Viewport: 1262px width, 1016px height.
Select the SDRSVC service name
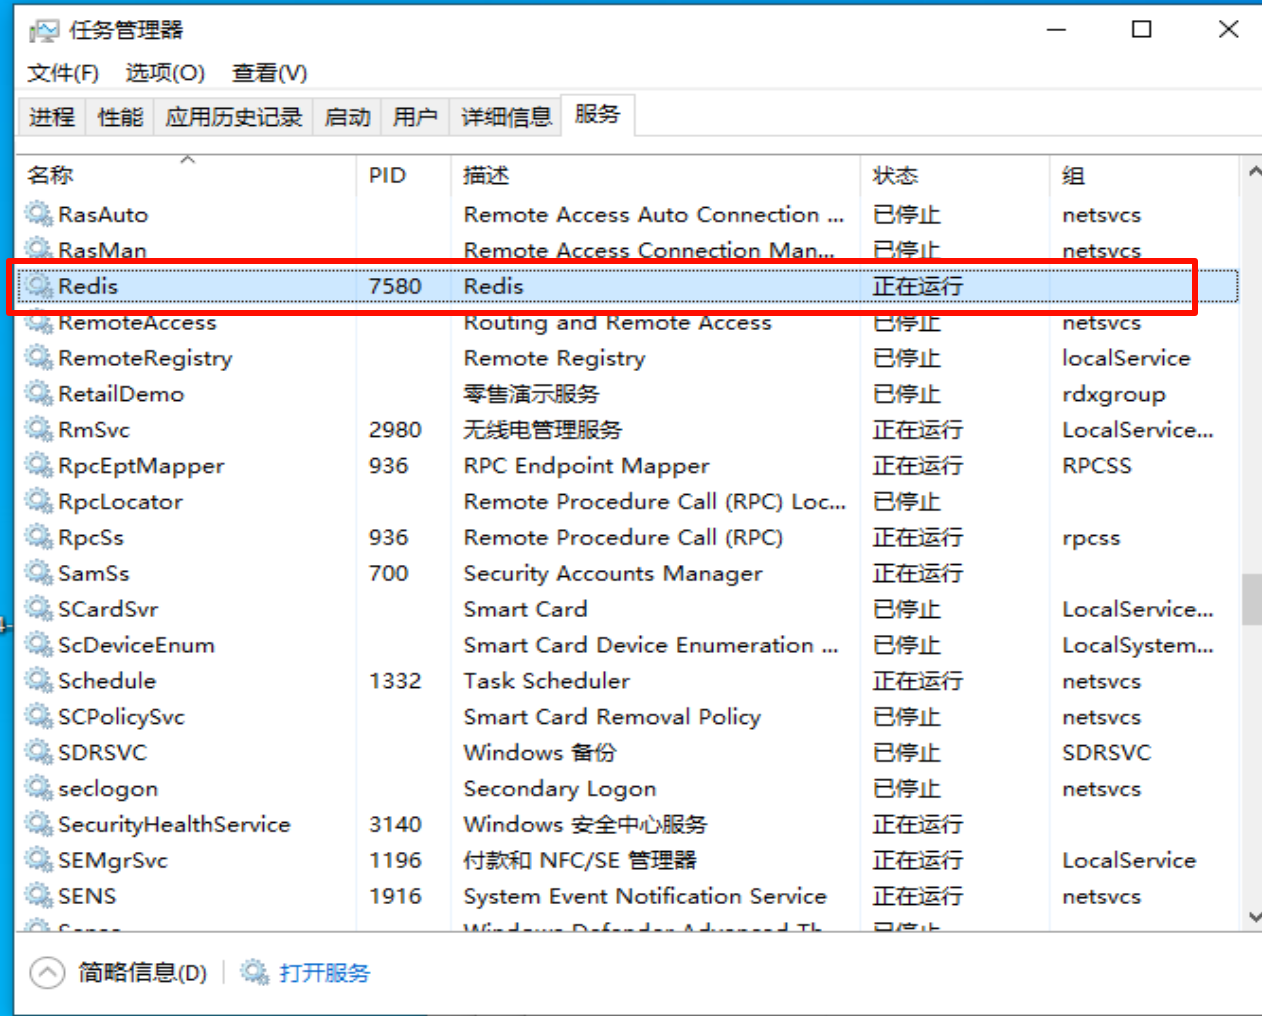102,752
